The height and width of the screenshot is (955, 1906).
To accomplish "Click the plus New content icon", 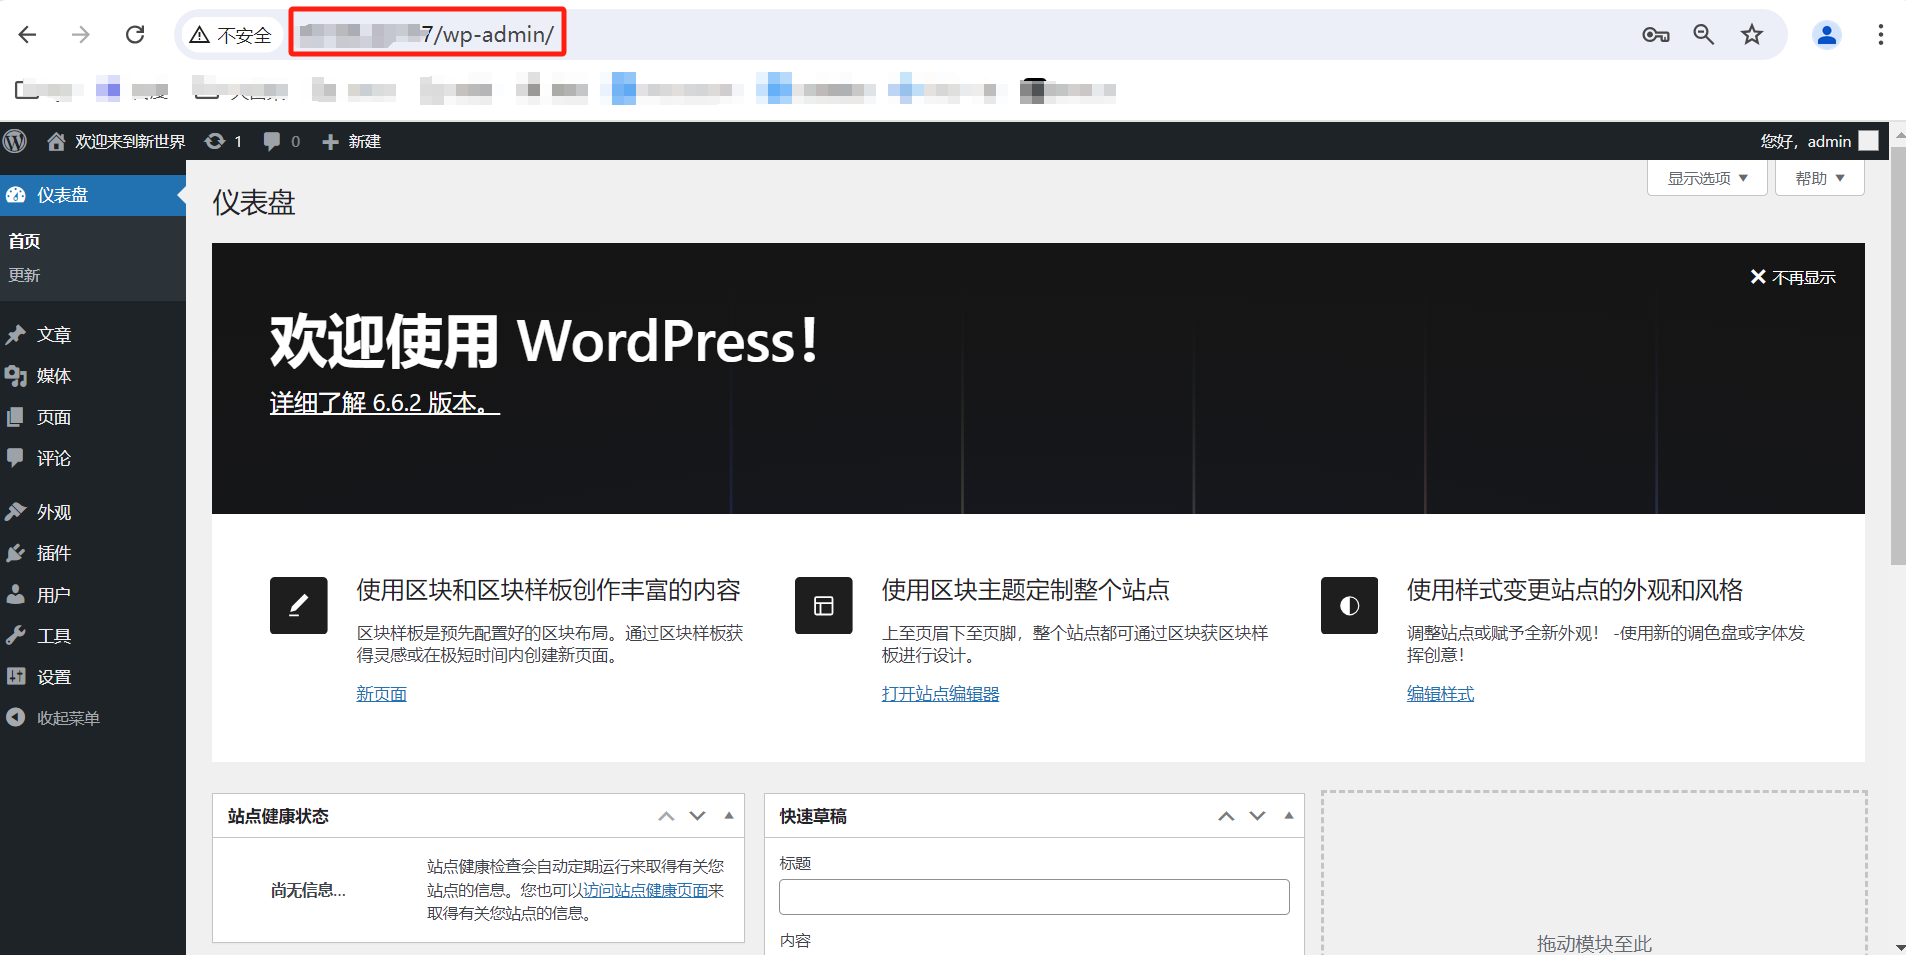I will [x=330, y=142].
